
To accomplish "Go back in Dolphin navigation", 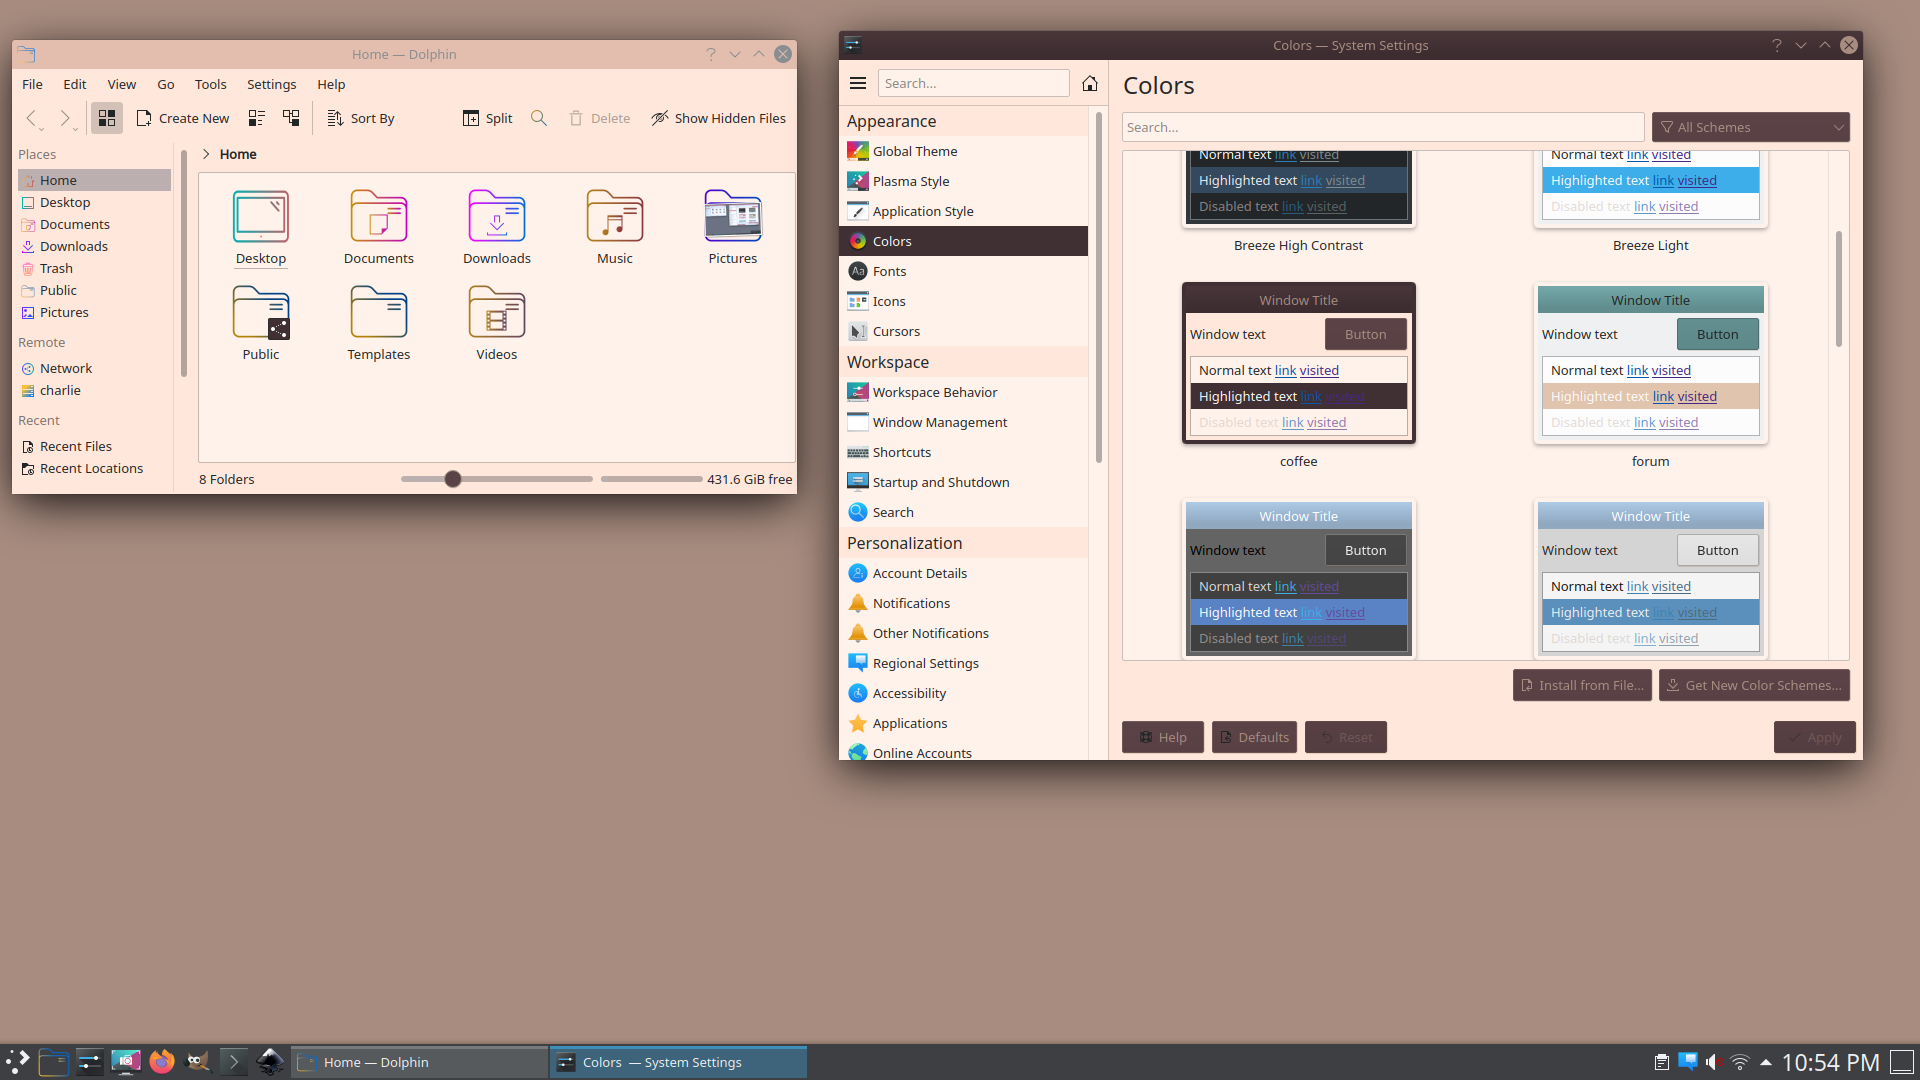I will [x=32, y=118].
